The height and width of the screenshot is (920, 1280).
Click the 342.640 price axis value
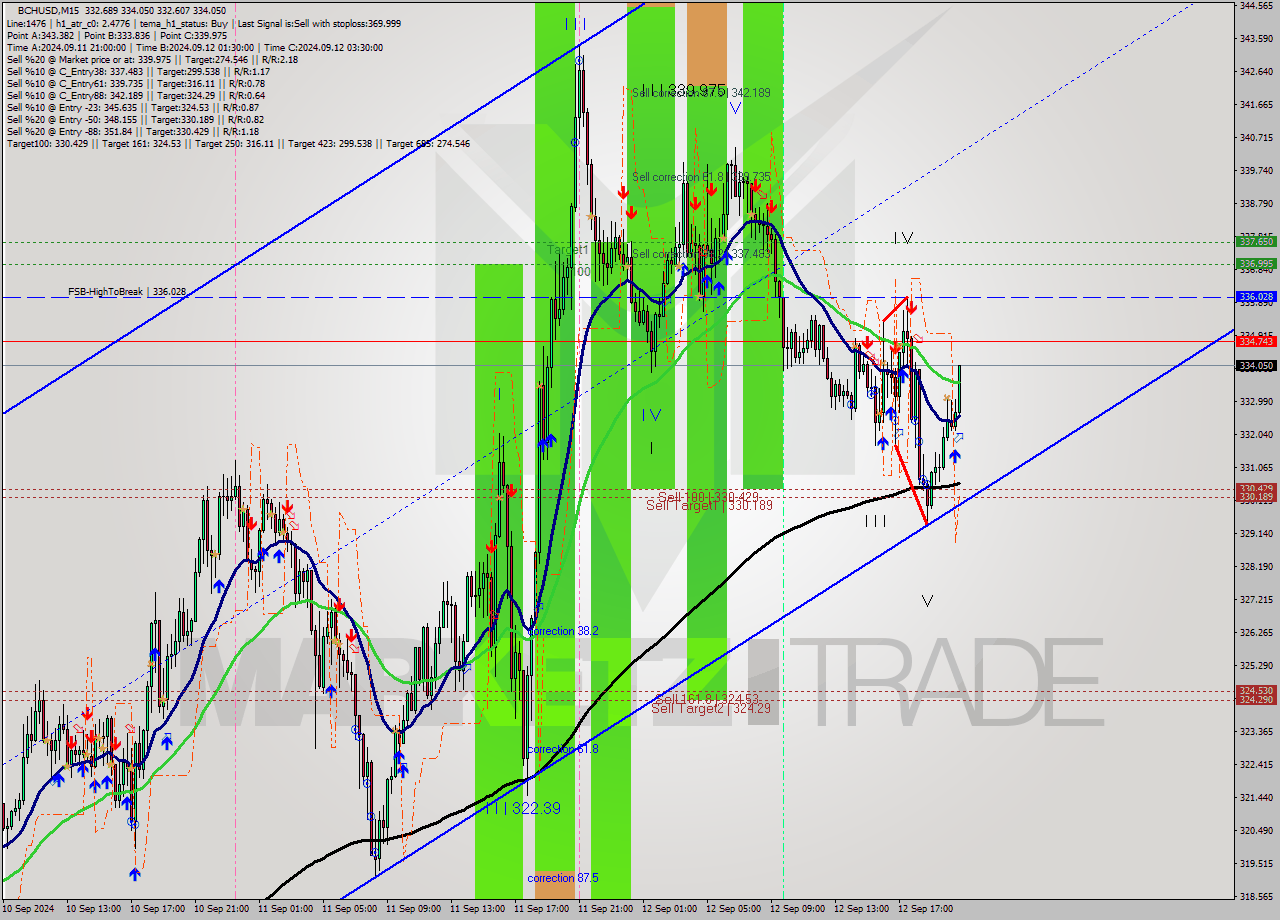click(1256, 71)
